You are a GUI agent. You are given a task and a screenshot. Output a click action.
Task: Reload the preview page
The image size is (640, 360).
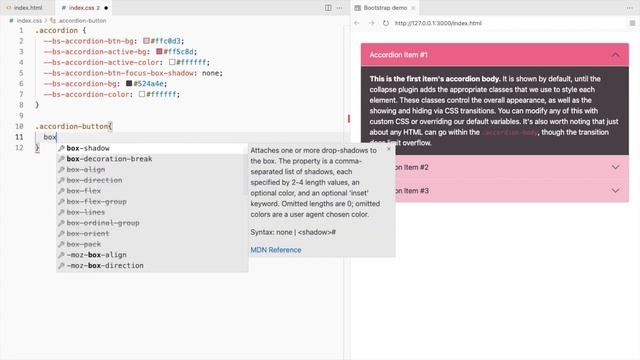click(386, 23)
